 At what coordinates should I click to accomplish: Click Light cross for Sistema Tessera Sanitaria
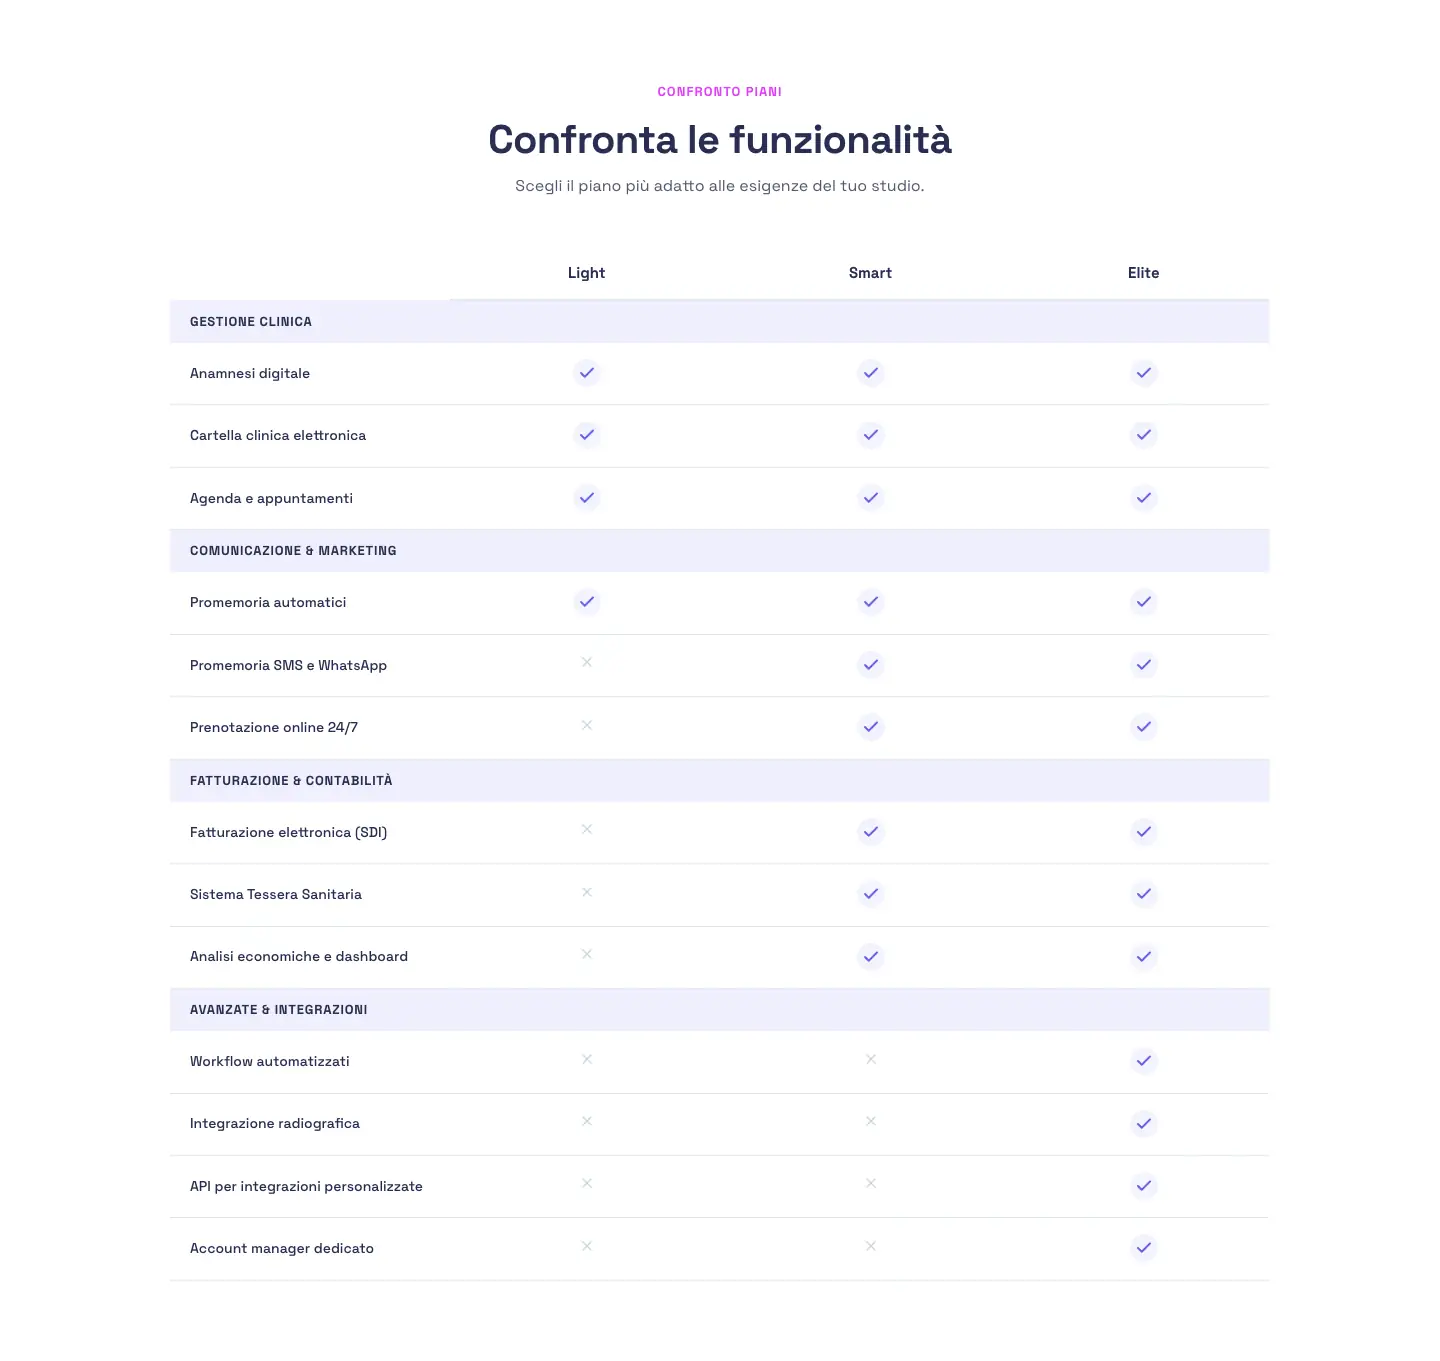point(587,892)
